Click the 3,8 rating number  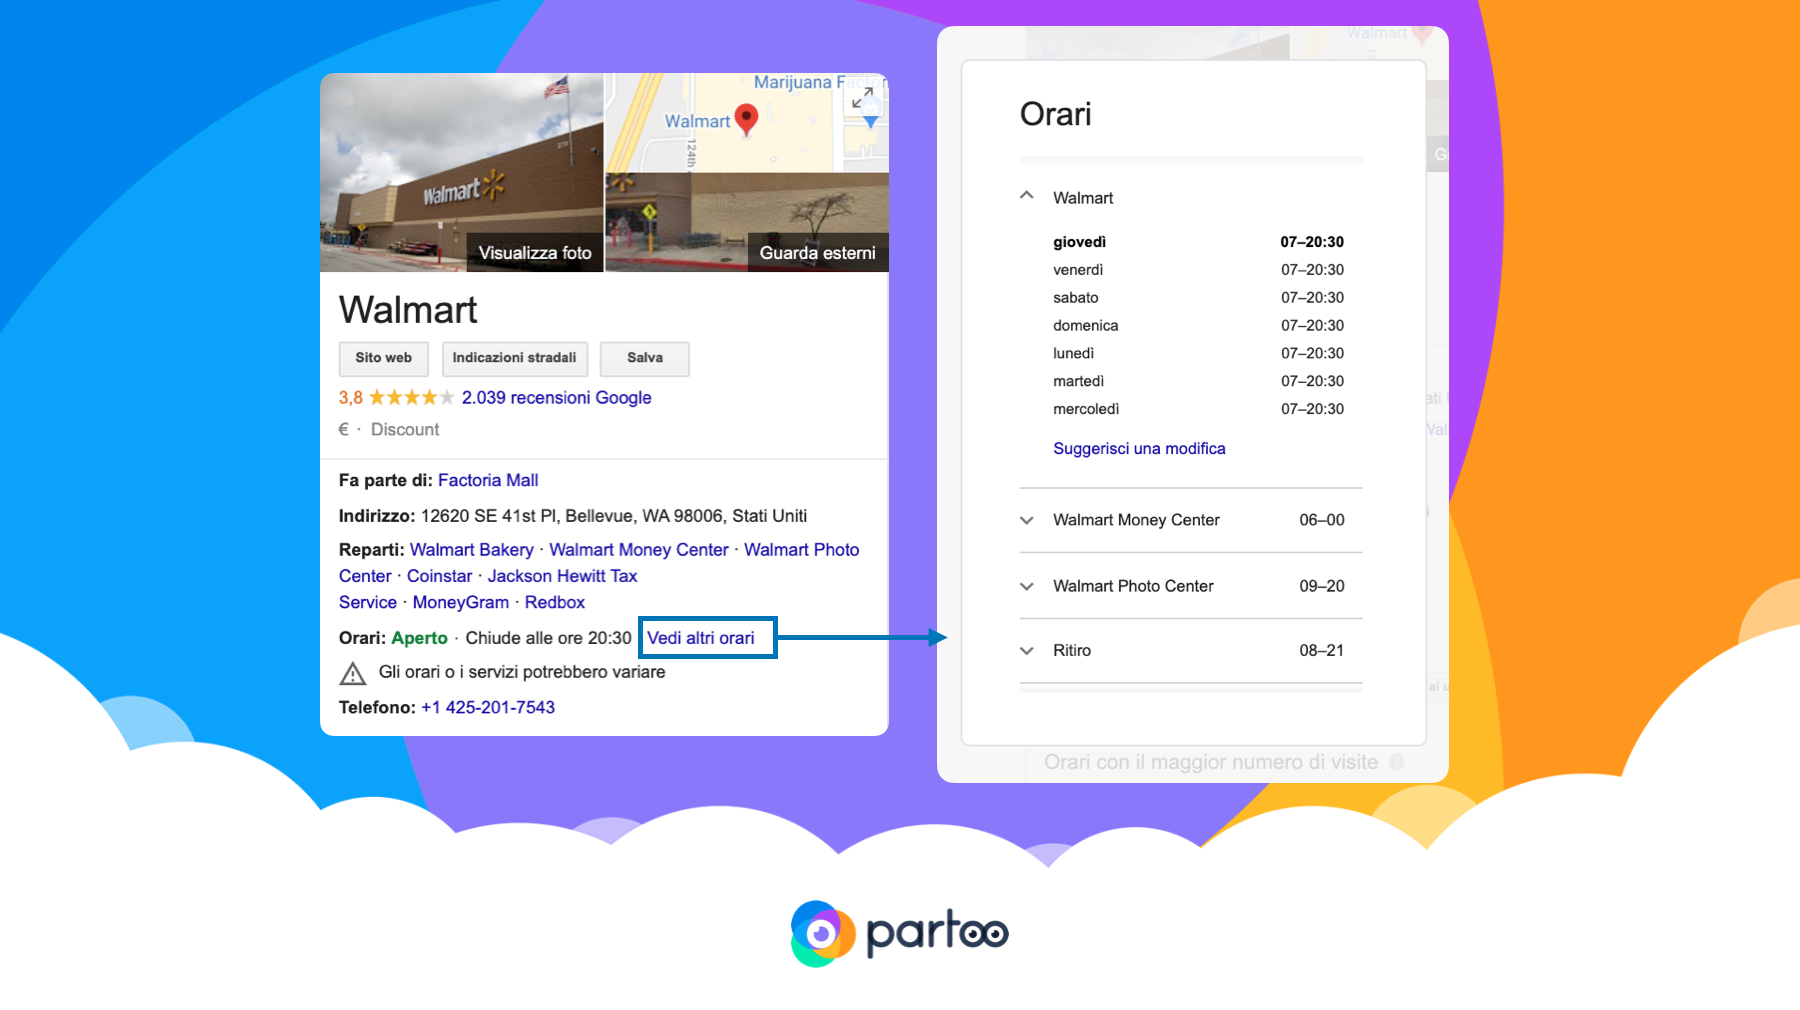pos(350,398)
